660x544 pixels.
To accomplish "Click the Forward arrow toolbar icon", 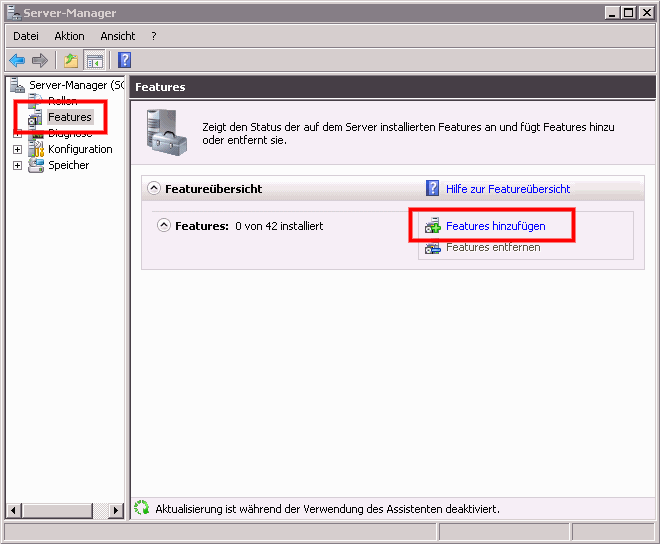I will [x=40, y=60].
